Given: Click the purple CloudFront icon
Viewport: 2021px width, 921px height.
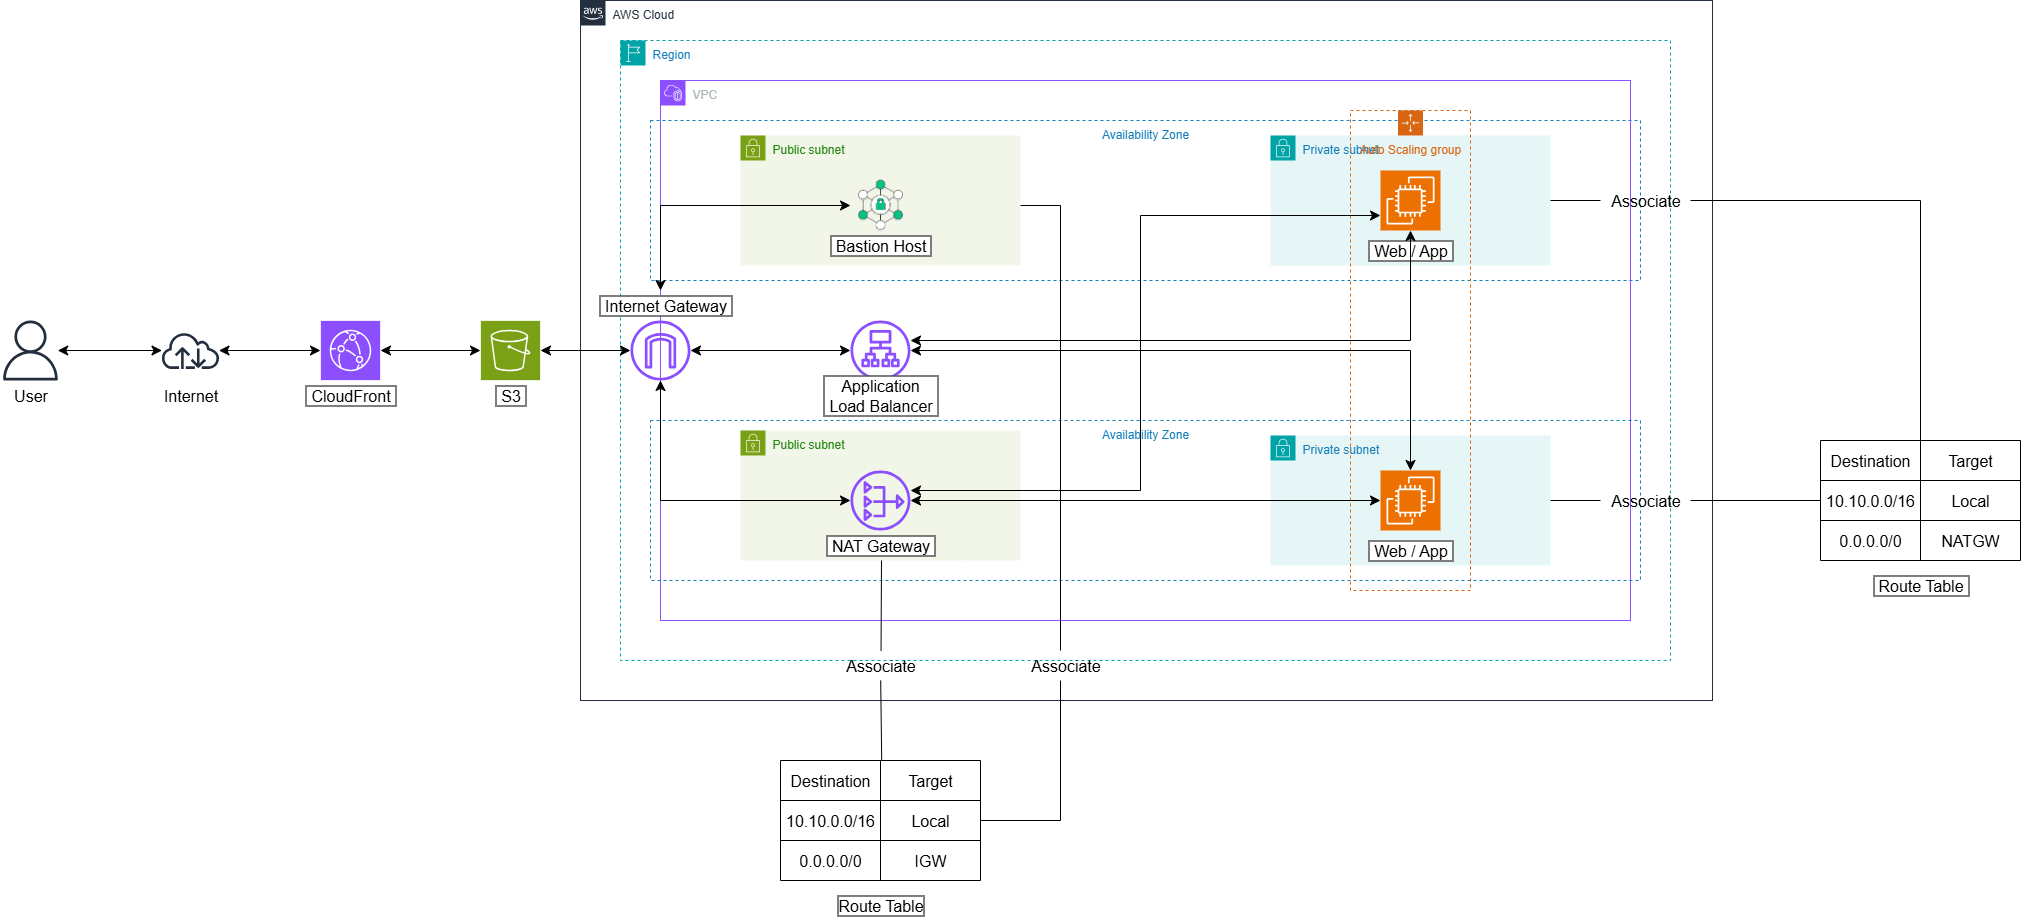Looking at the screenshot, I should pyautogui.click(x=350, y=350).
